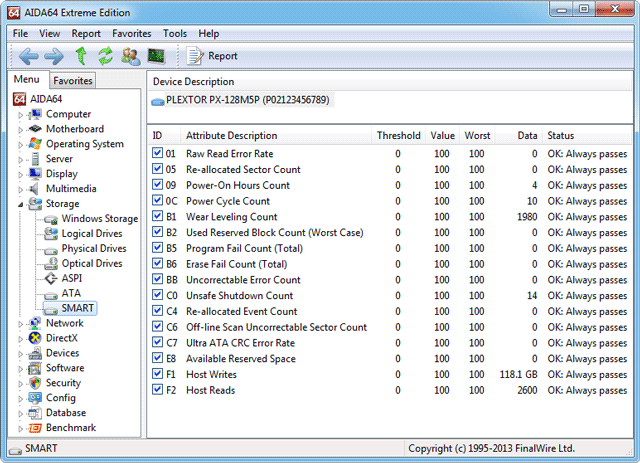The width and height of the screenshot is (640, 463).
Task: Go back with the blue left arrow
Action: (29, 56)
